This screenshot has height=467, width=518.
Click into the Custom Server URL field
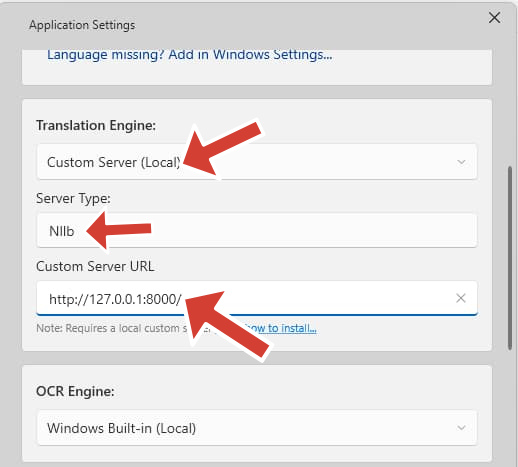(257, 298)
